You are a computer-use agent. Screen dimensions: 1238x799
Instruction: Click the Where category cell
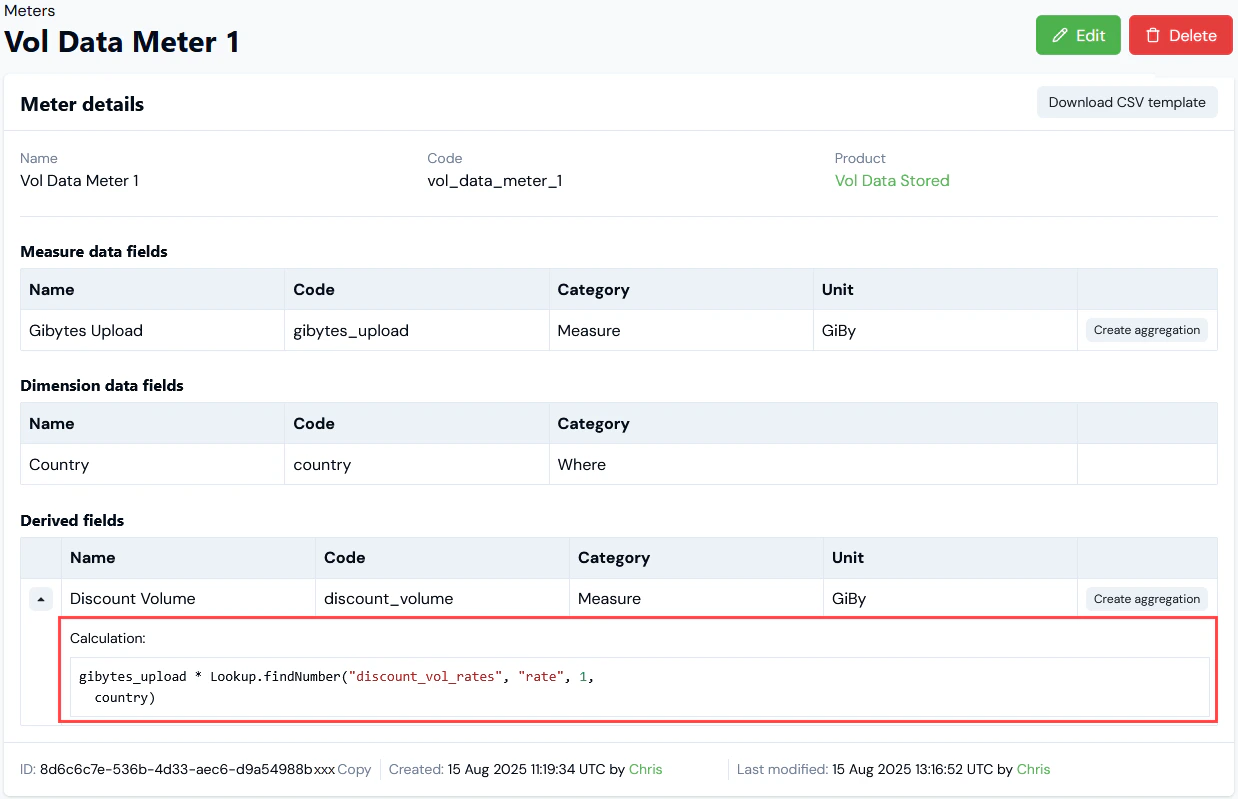pyautogui.click(x=813, y=464)
